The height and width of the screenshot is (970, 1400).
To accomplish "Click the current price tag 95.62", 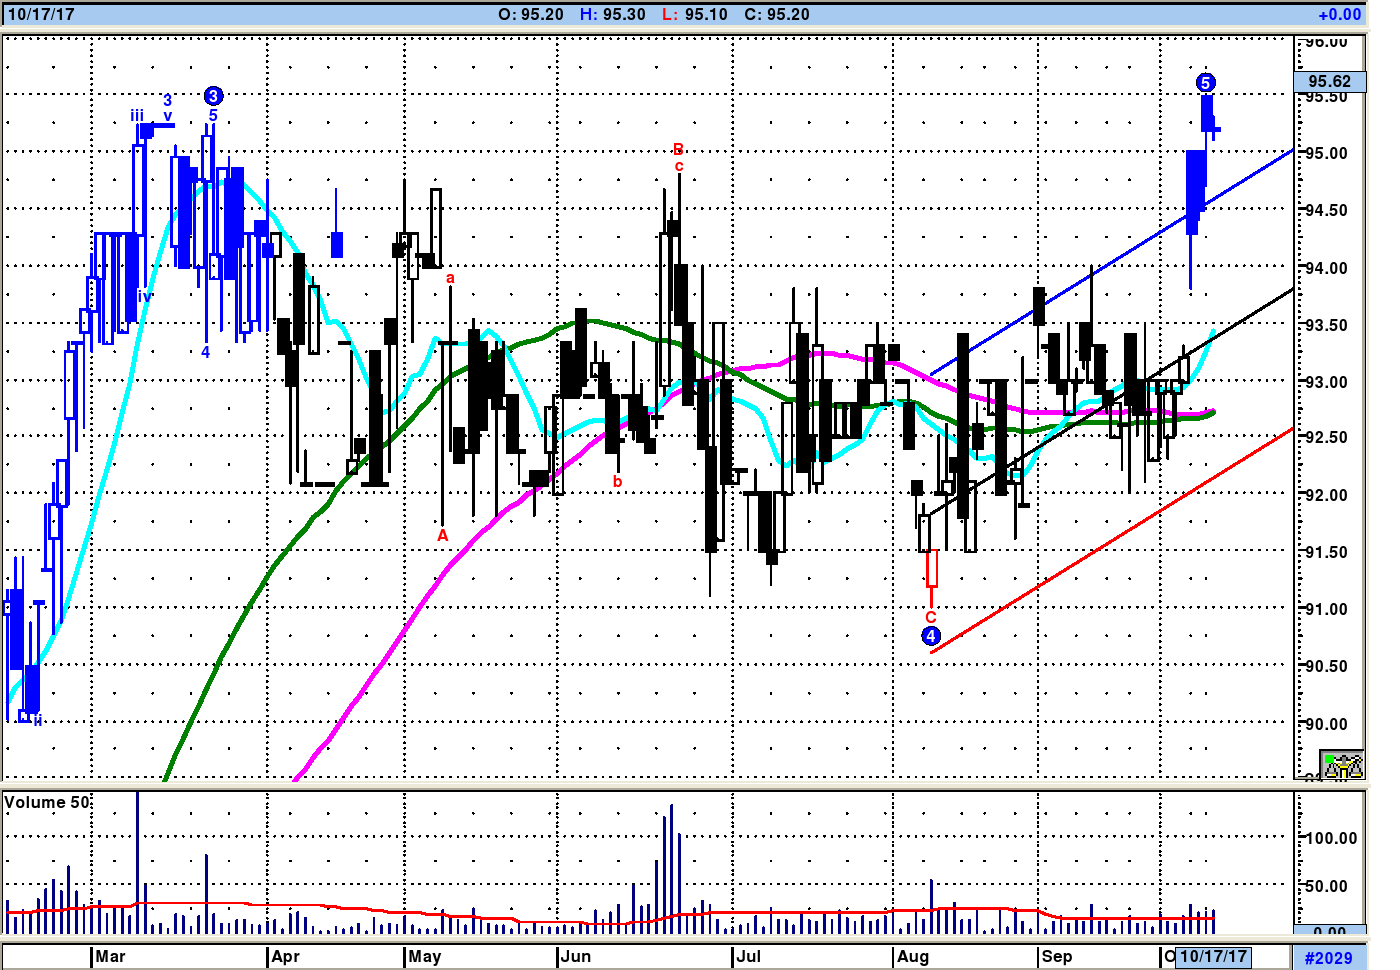I will (x=1329, y=82).
